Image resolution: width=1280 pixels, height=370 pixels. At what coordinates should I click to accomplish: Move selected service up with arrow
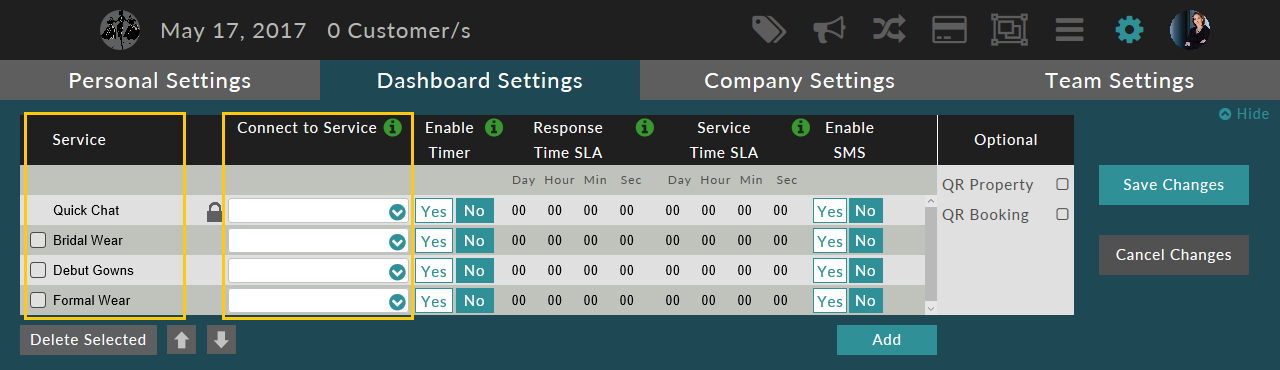click(181, 340)
